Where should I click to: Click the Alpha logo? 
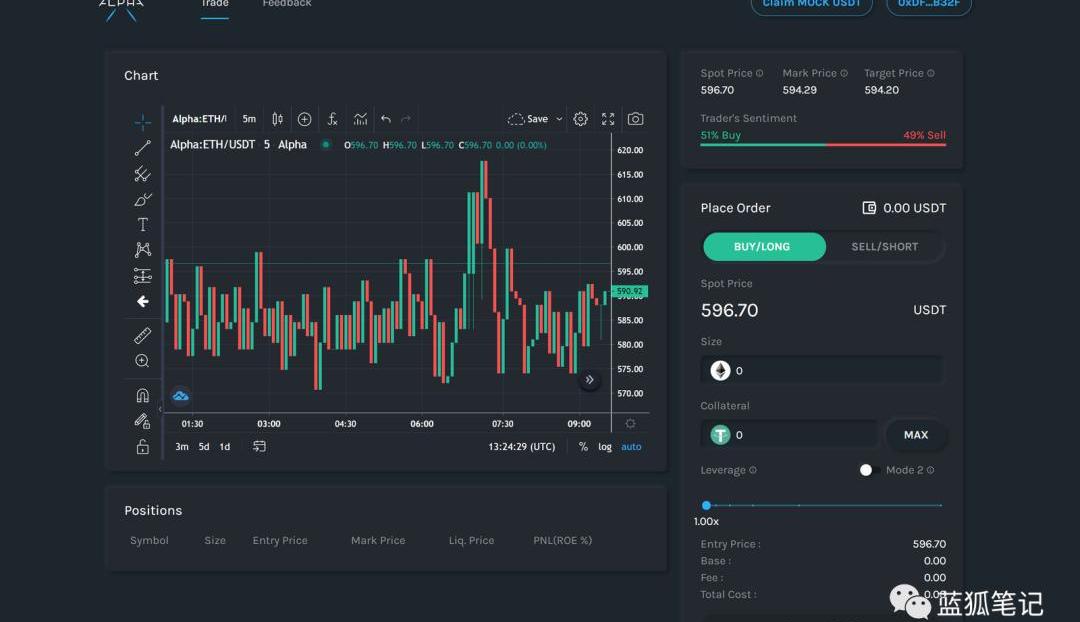[121, 8]
